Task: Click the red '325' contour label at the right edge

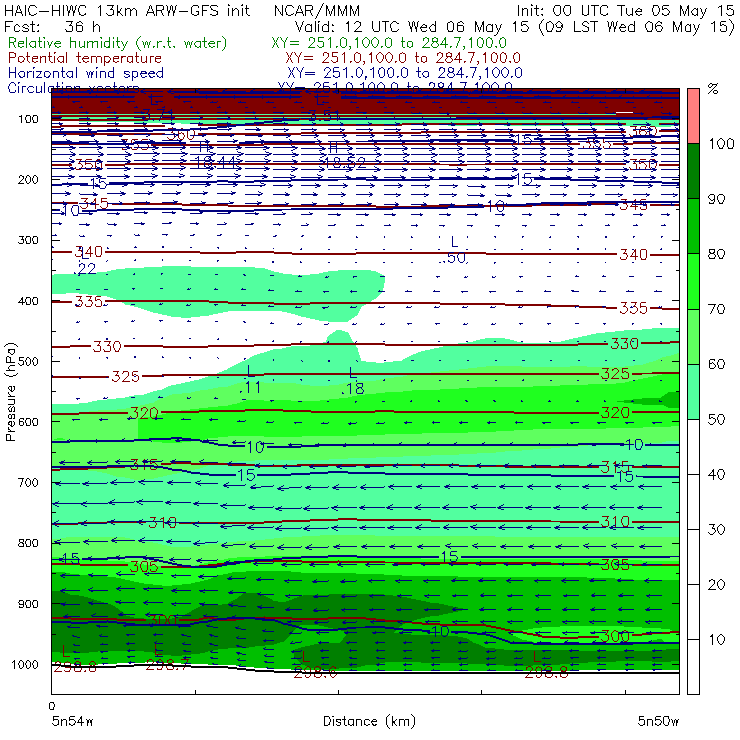Action: click(x=615, y=374)
